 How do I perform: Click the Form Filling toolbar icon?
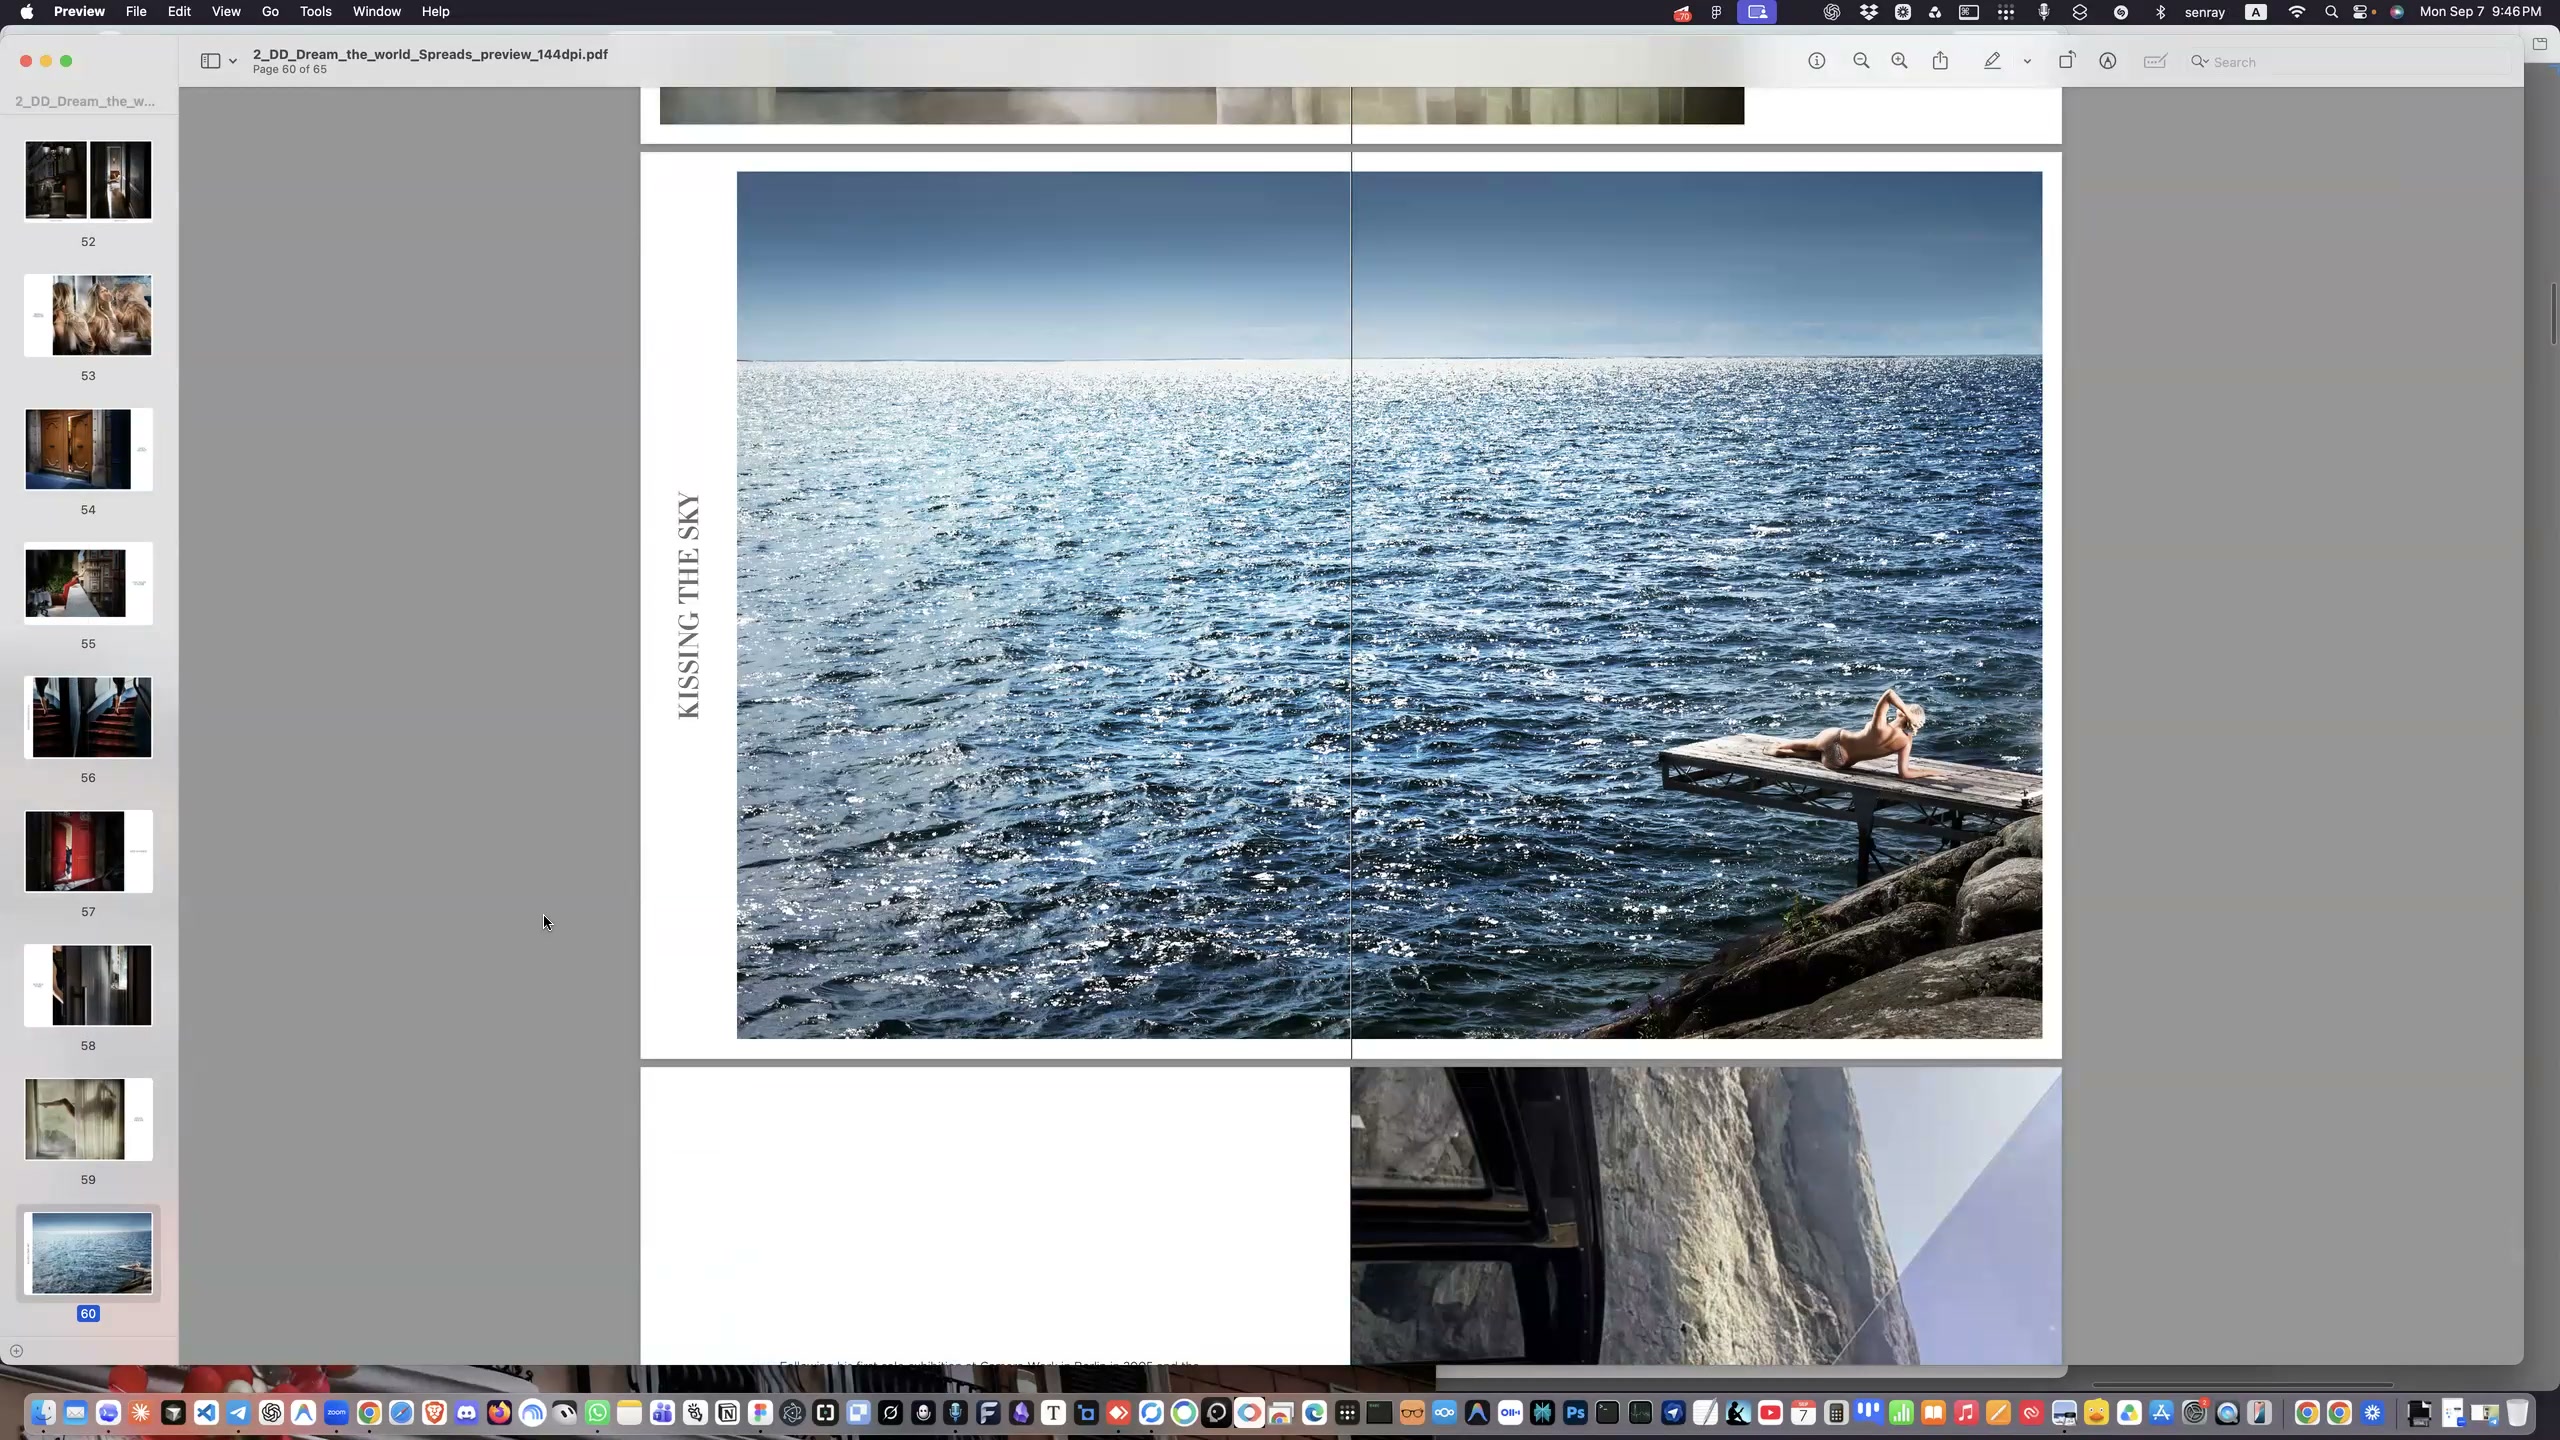click(2155, 61)
